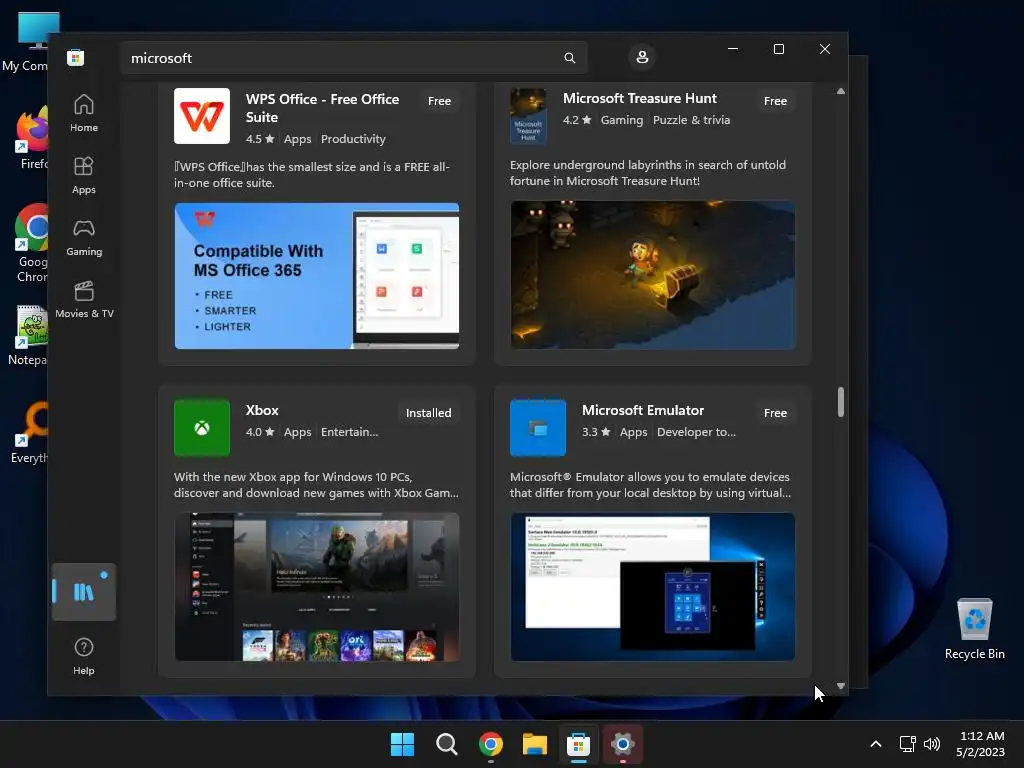Click the scrollbar up arrow in the Store
This screenshot has width=1024, height=768.
click(x=841, y=91)
